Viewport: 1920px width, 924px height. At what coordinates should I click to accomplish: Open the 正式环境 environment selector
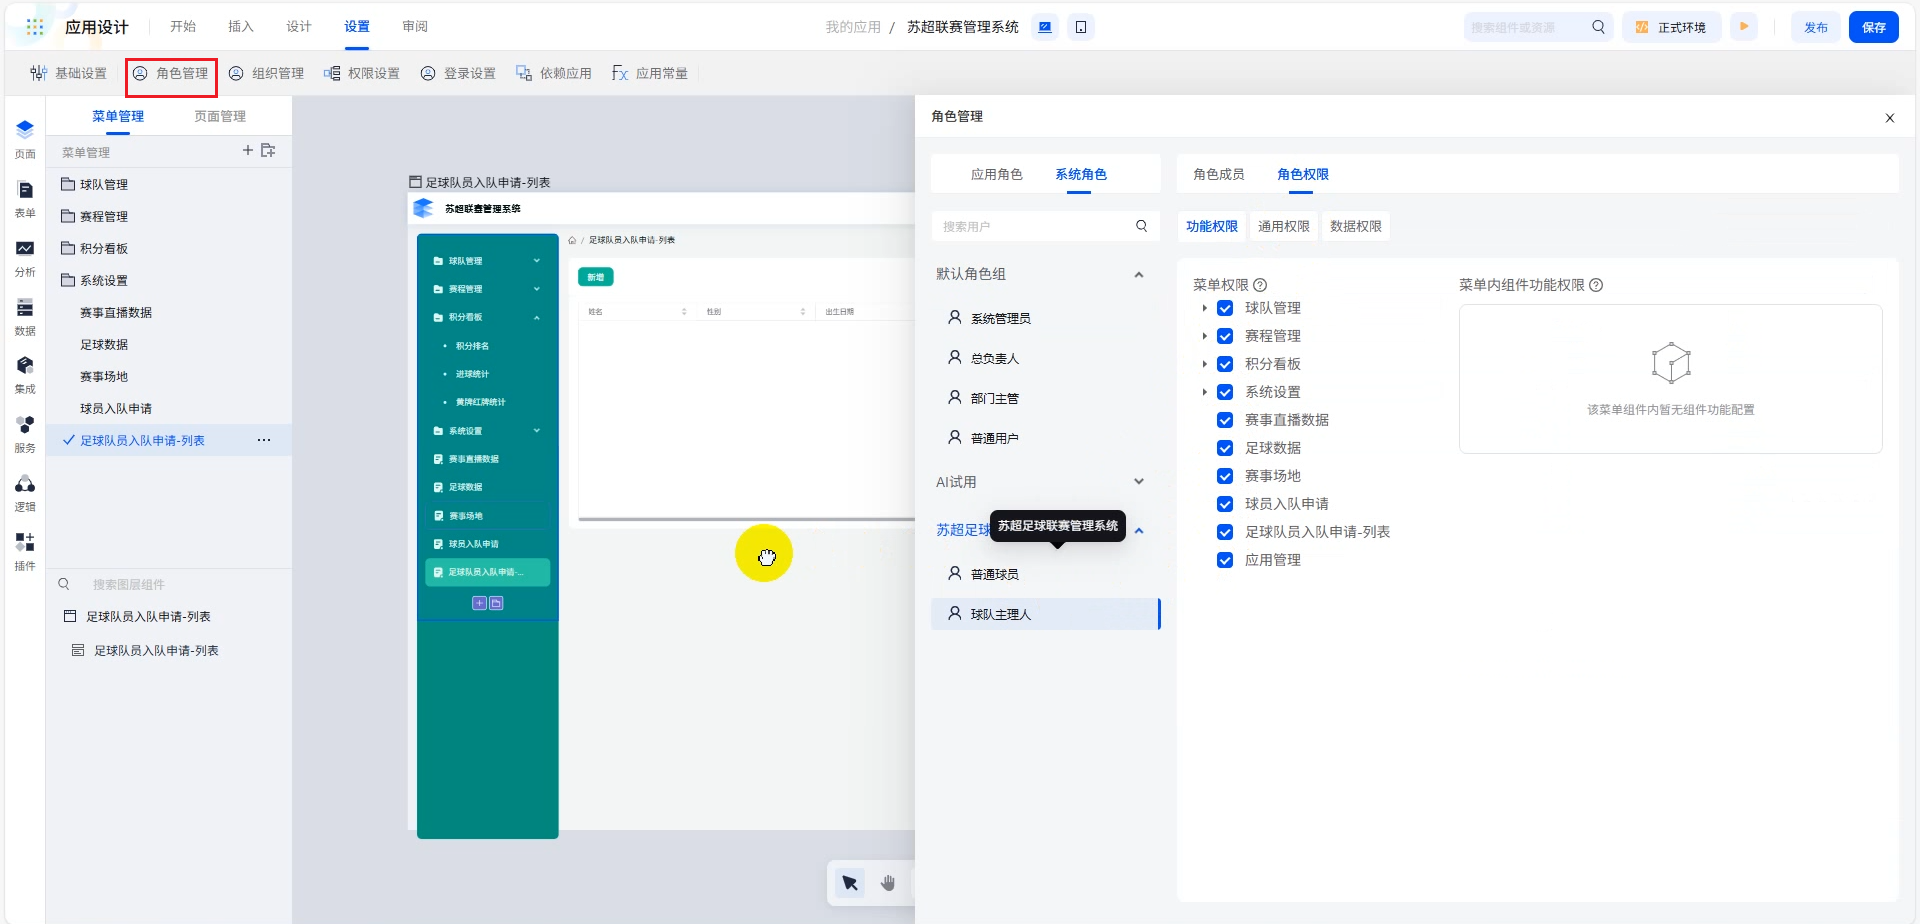(x=1671, y=27)
